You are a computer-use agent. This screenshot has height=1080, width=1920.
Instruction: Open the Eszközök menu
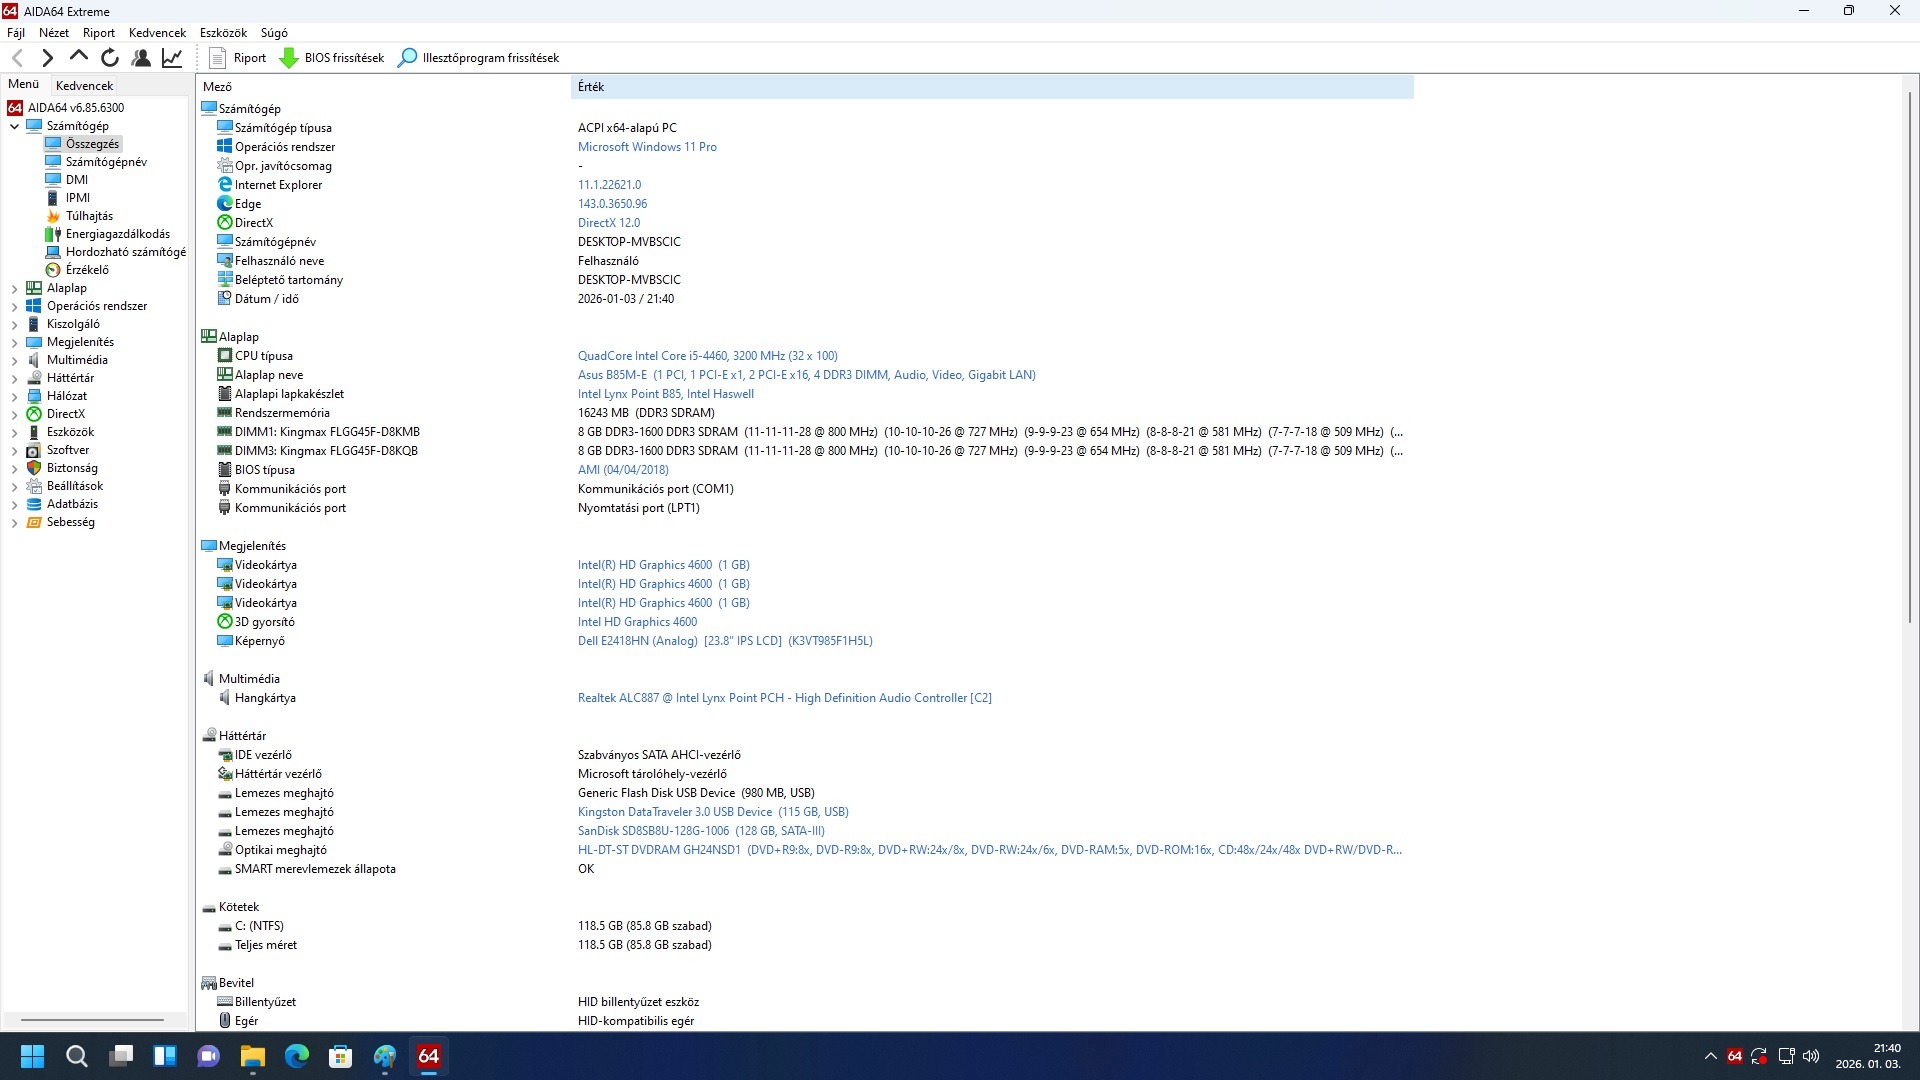pyautogui.click(x=223, y=33)
